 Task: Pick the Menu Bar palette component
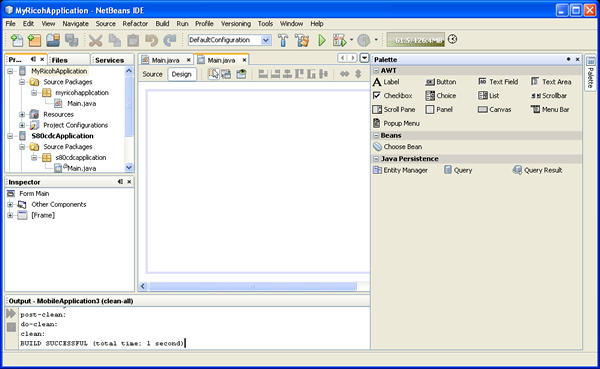550,109
